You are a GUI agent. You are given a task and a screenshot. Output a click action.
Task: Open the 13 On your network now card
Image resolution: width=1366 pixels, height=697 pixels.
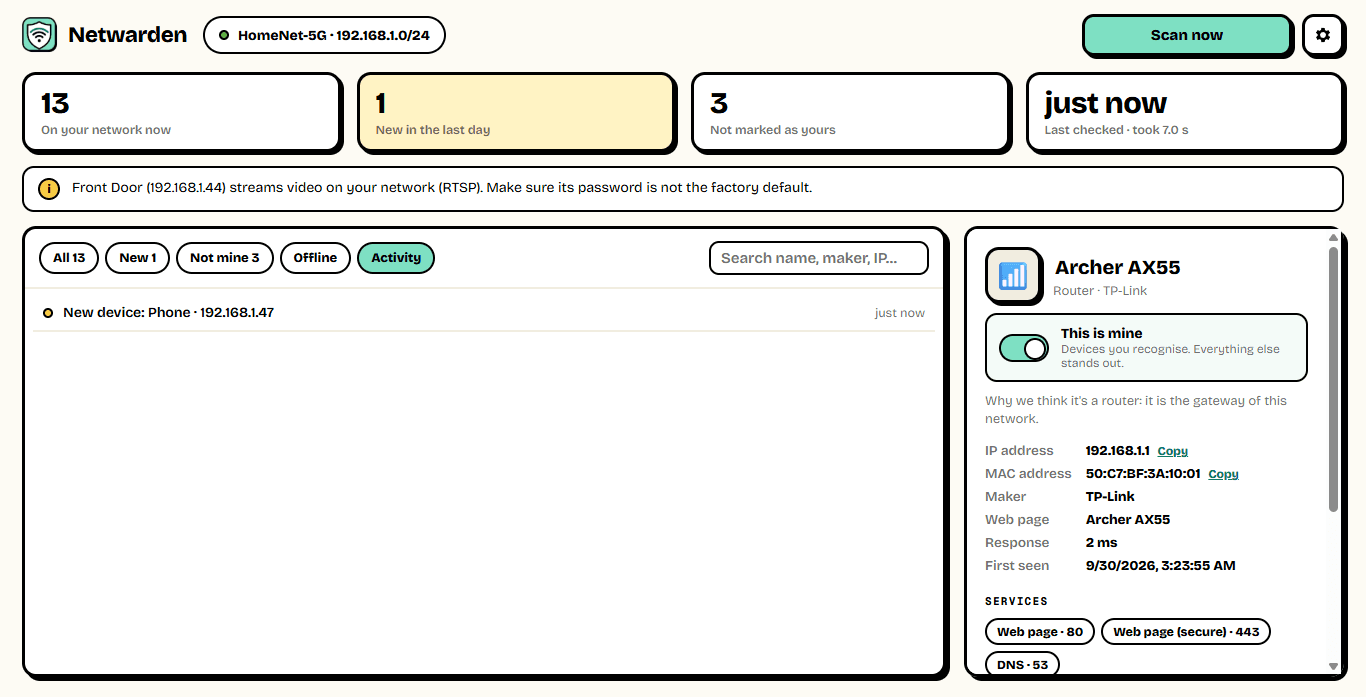point(182,113)
